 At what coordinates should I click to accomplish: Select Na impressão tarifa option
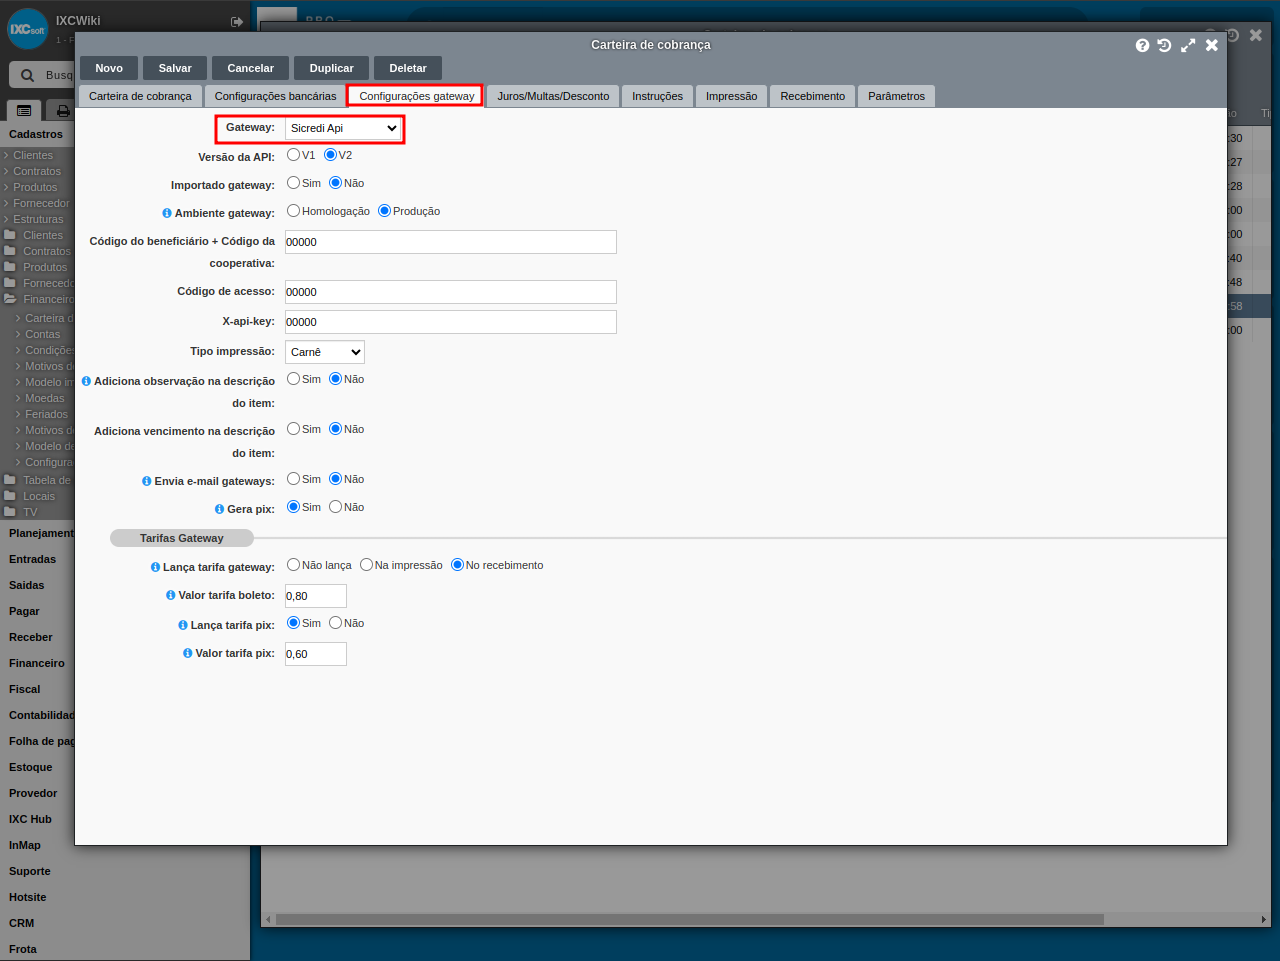point(366,565)
